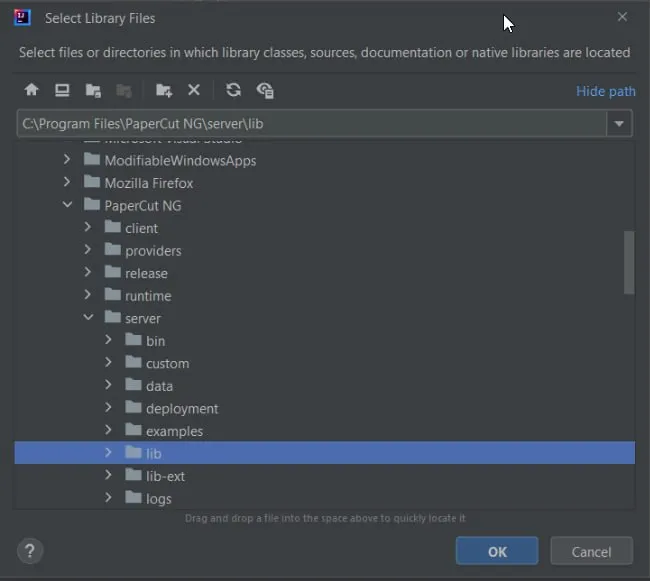Expand the selected lib folder chevron
The image size is (650, 581).
(108, 452)
